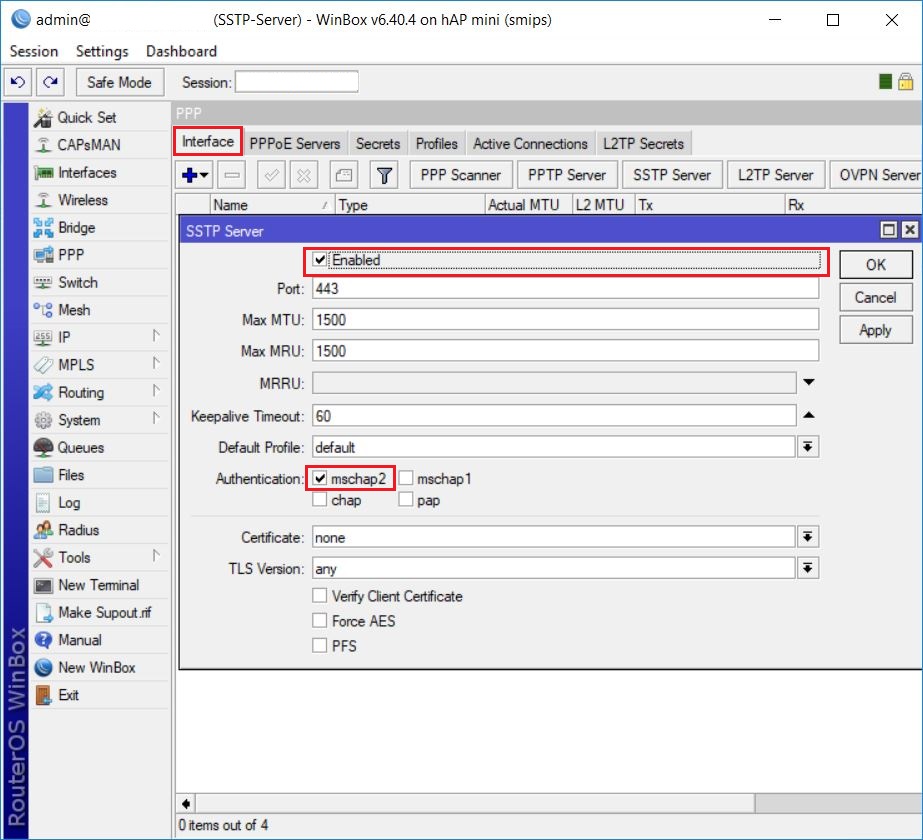This screenshot has width=923, height=840.
Task: Enable the mschap1 authentication checkbox
Action: pyautogui.click(x=406, y=478)
